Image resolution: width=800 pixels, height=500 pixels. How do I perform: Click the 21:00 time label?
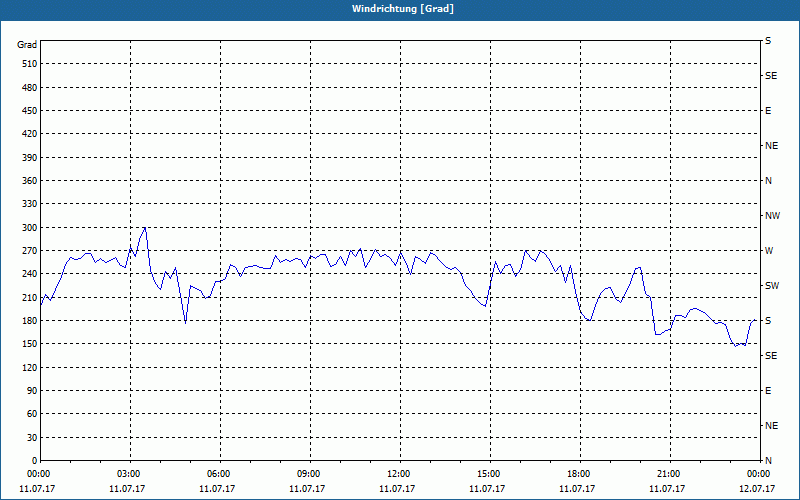tap(670, 473)
